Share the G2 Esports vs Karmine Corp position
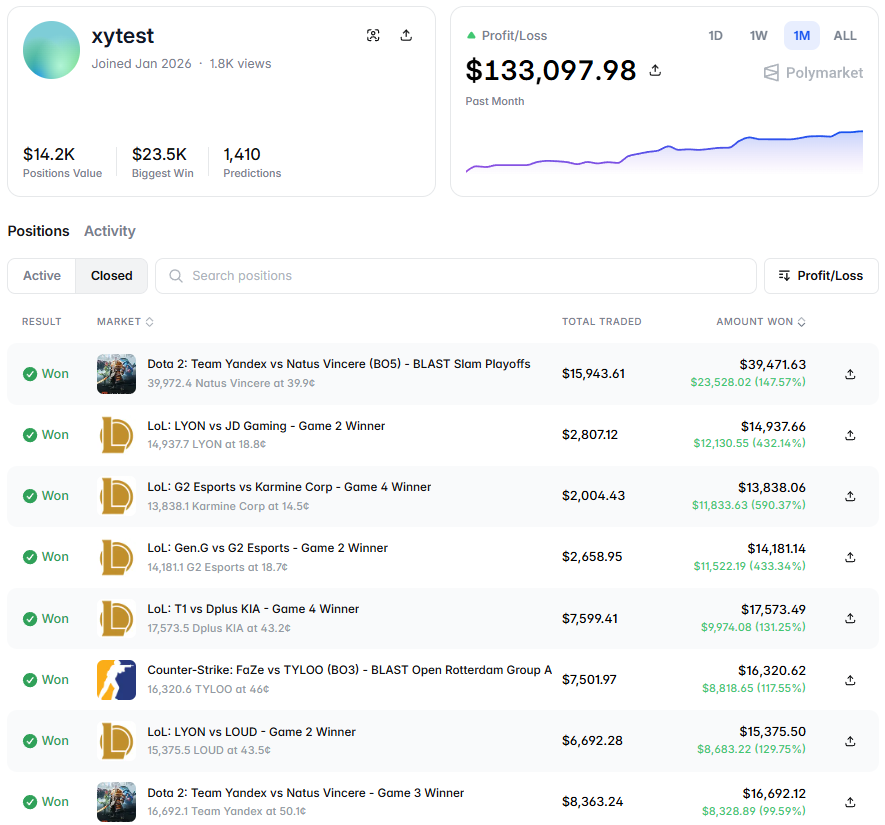 [850, 496]
